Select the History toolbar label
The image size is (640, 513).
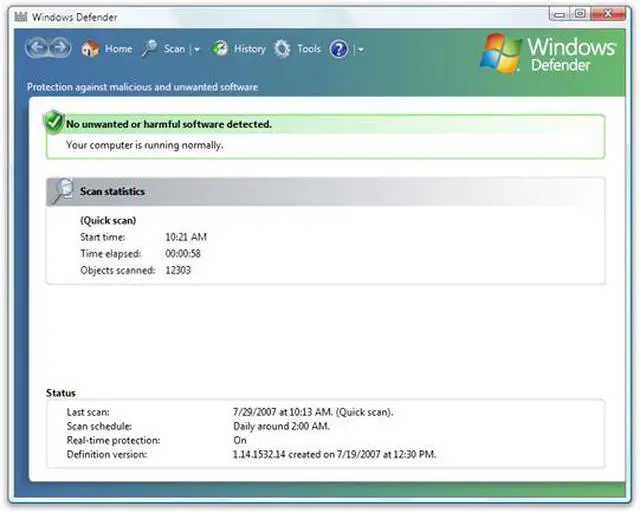250,49
